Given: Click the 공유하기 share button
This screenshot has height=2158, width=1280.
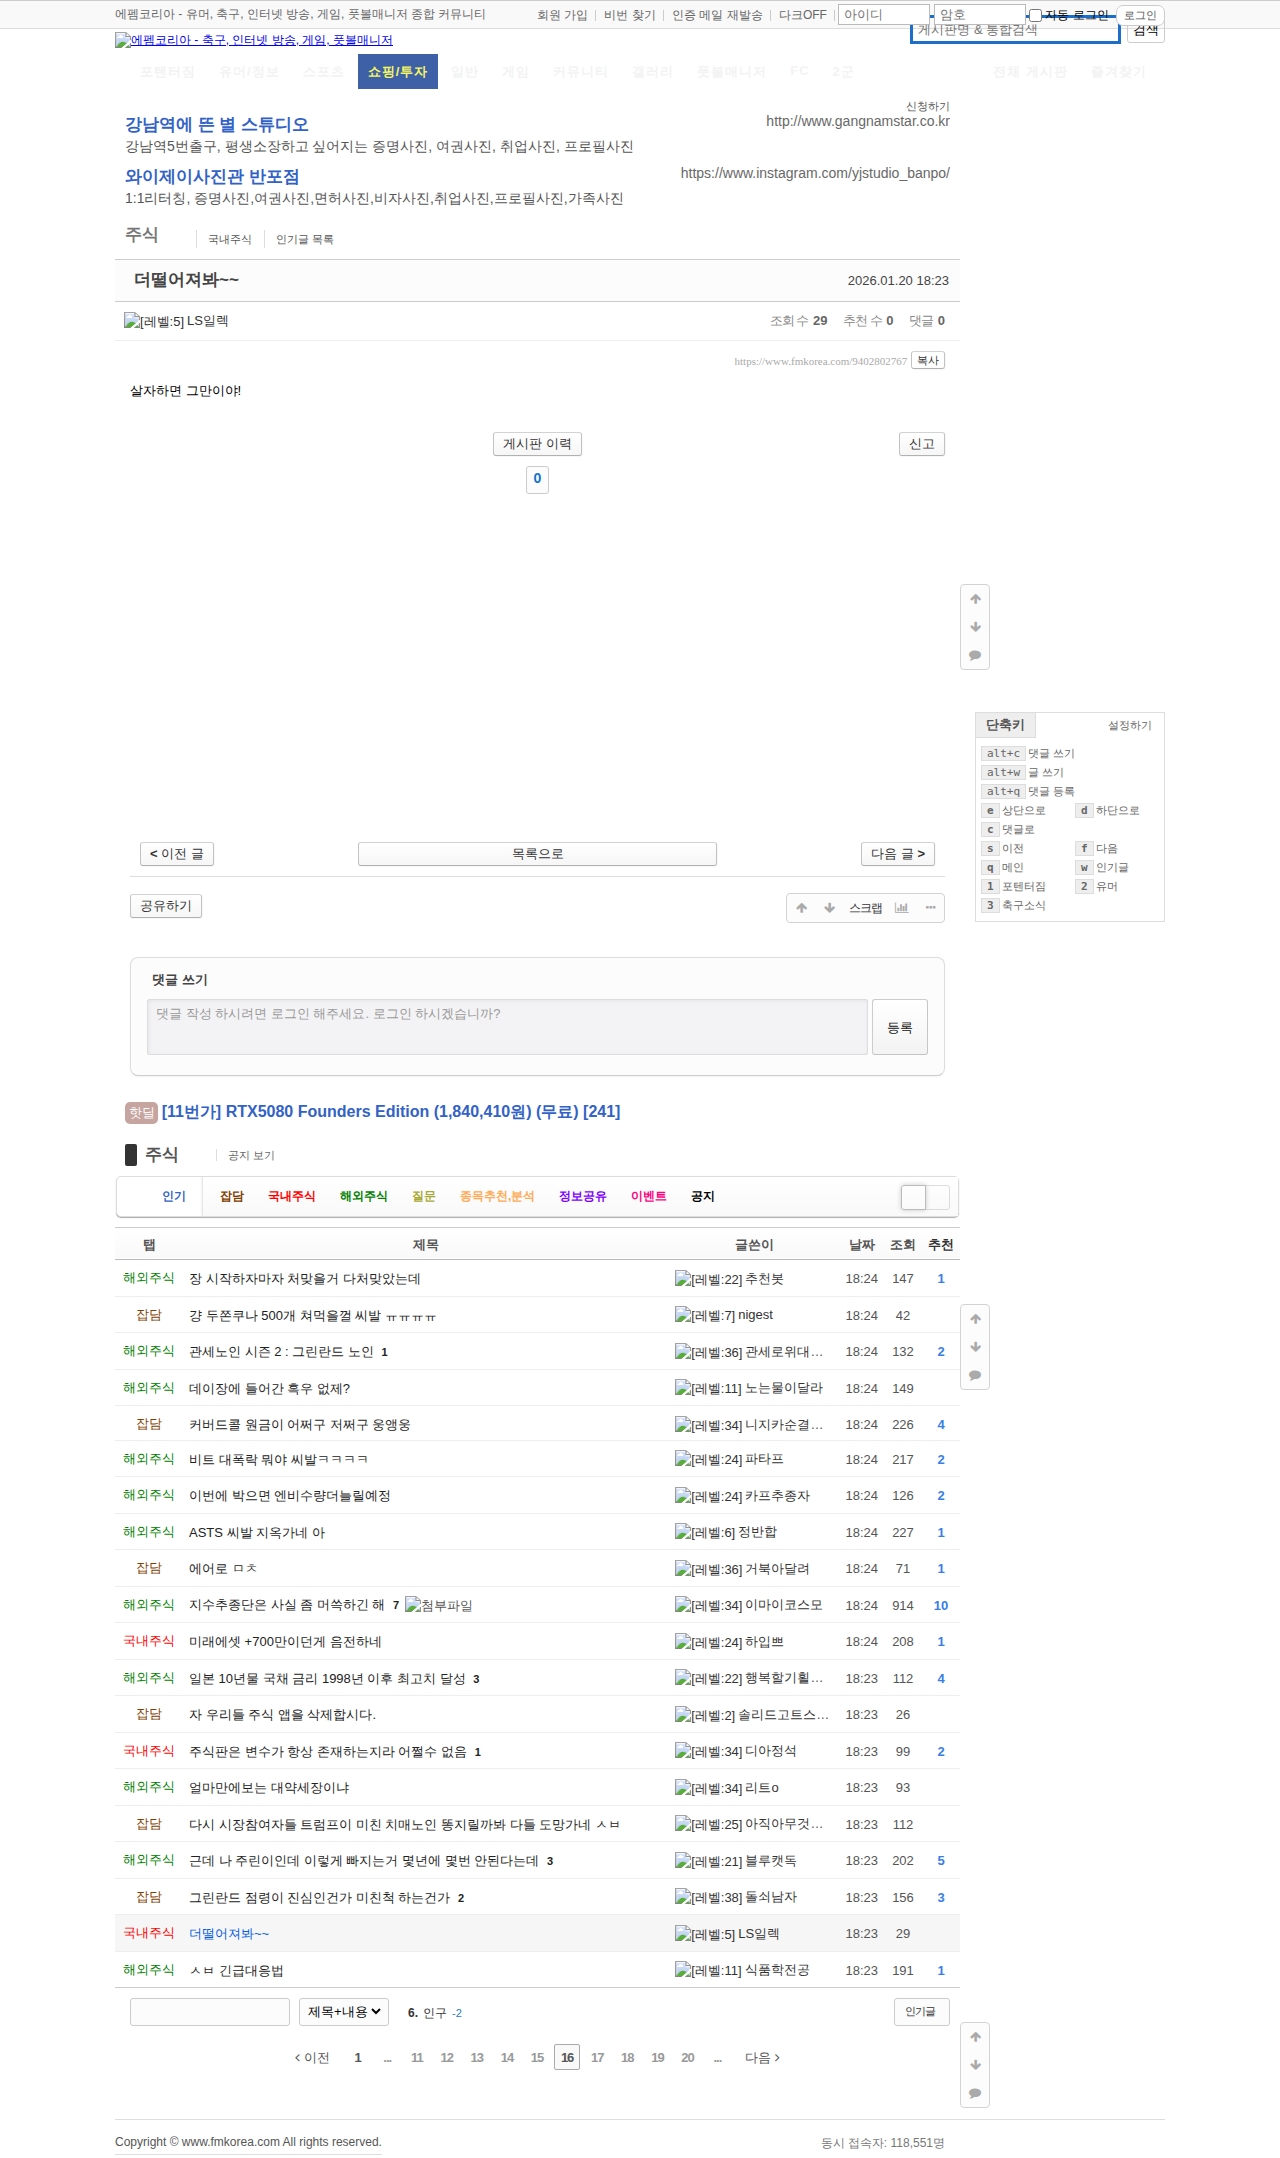Looking at the screenshot, I should point(166,906).
